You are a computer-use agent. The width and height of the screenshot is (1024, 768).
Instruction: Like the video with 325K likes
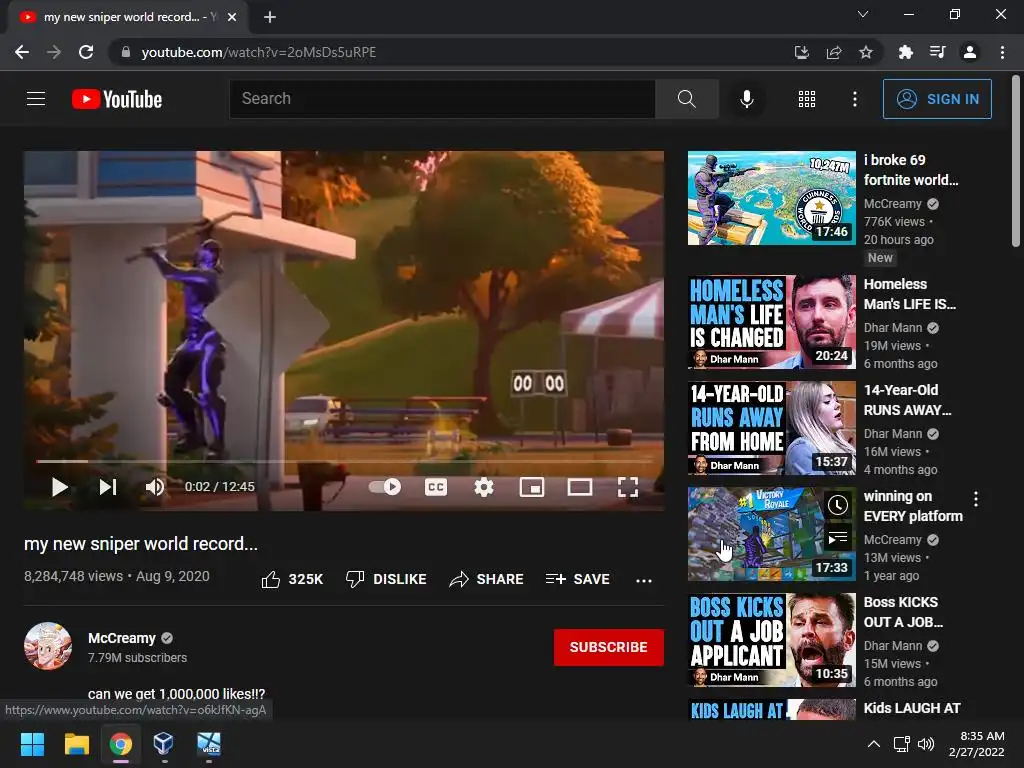click(292, 579)
